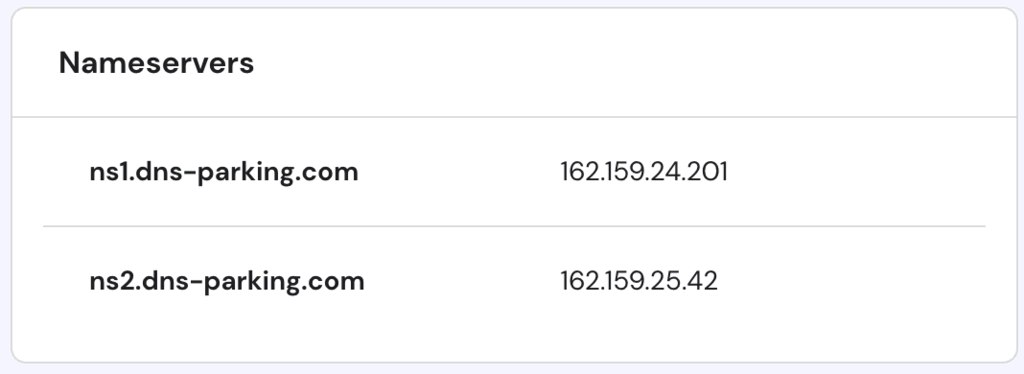Click the divider between ns1 and ns2 rows

click(514, 226)
